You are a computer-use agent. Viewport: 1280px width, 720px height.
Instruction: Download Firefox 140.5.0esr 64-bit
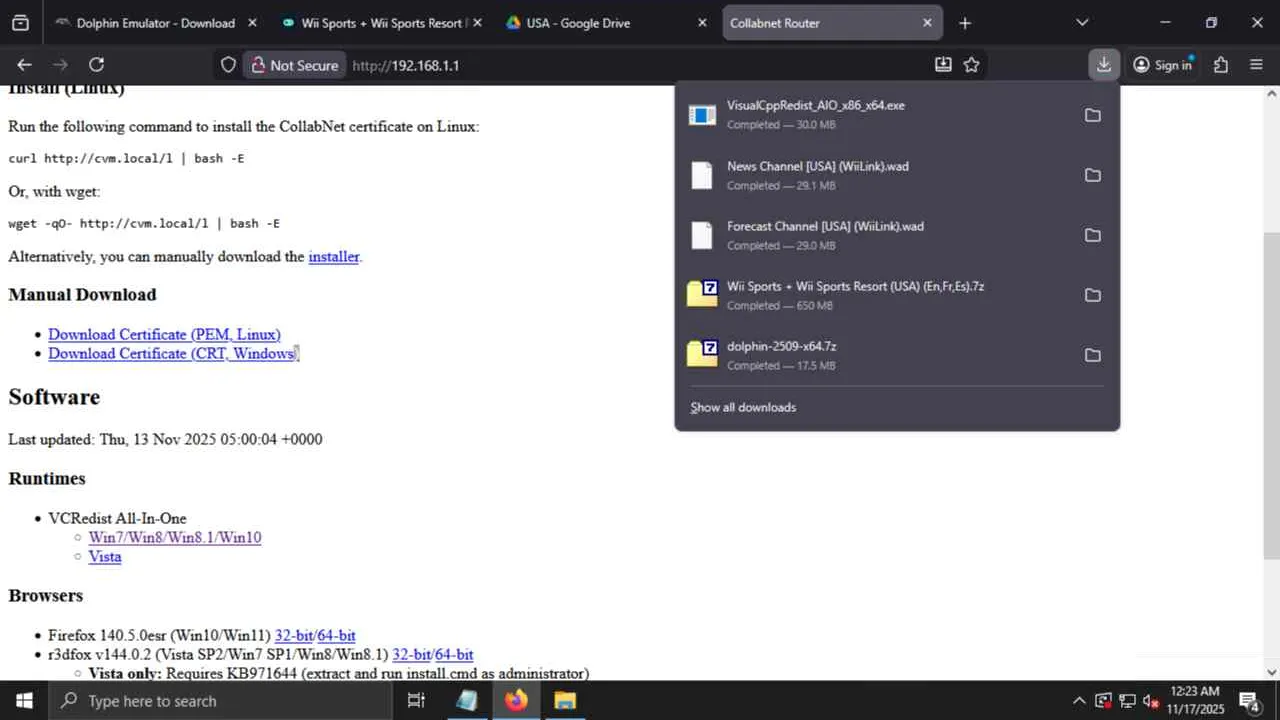click(x=336, y=635)
